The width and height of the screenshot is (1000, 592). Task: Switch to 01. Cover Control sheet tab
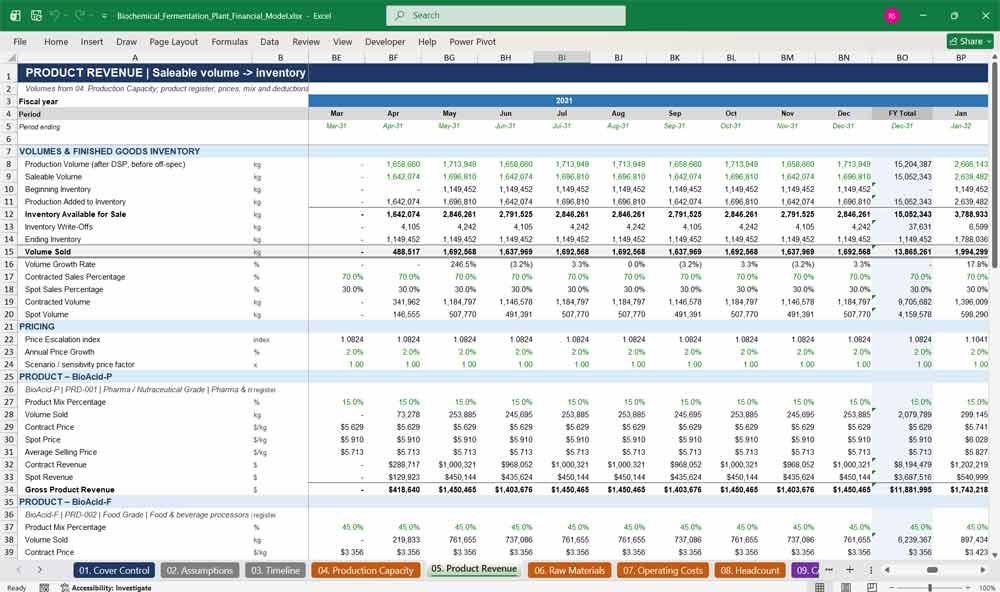click(115, 570)
